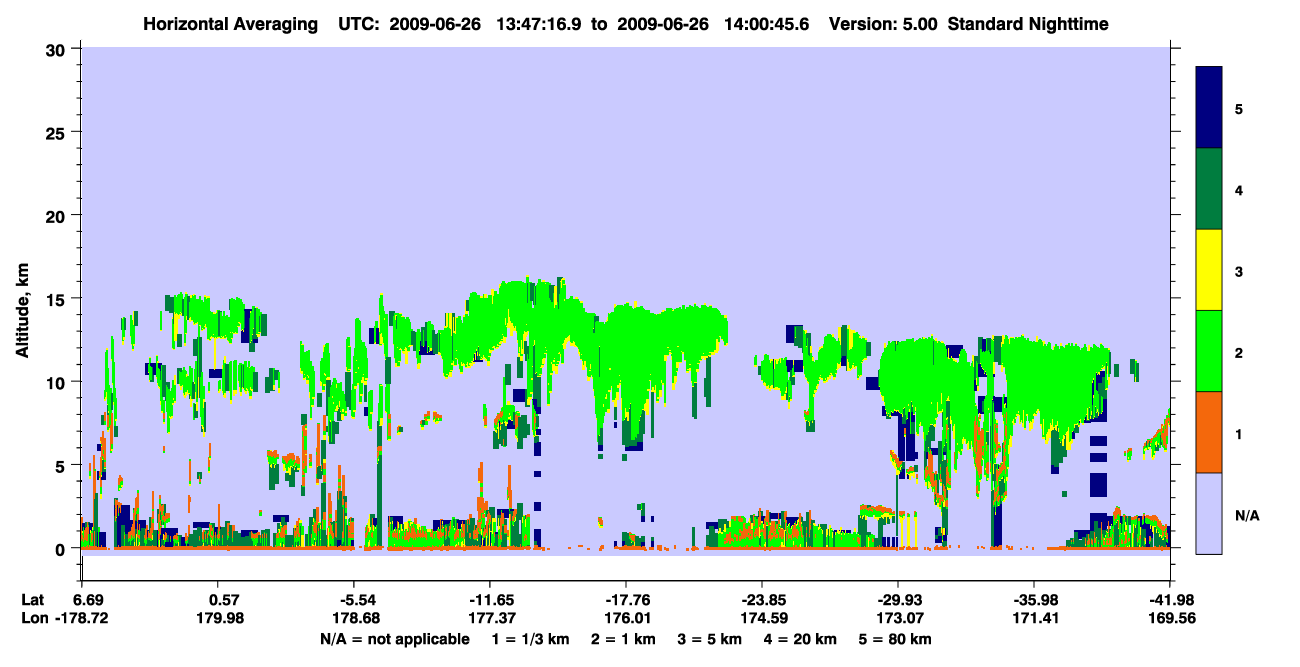Image resolution: width=1300 pixels, height=667 pixels.
Task: Click the legend note 'N/A = not applicable'
Action: 394,639
